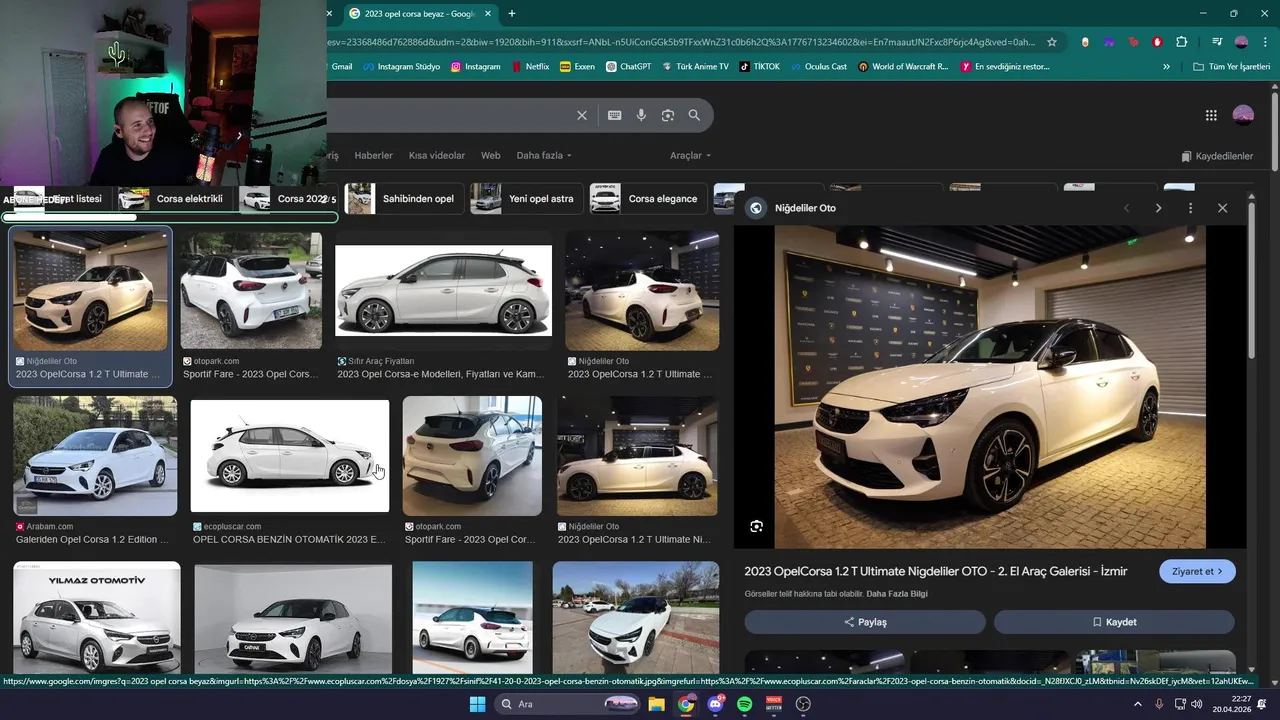Click the Windows taskbar Ara search box

click(x=567, y=704)
